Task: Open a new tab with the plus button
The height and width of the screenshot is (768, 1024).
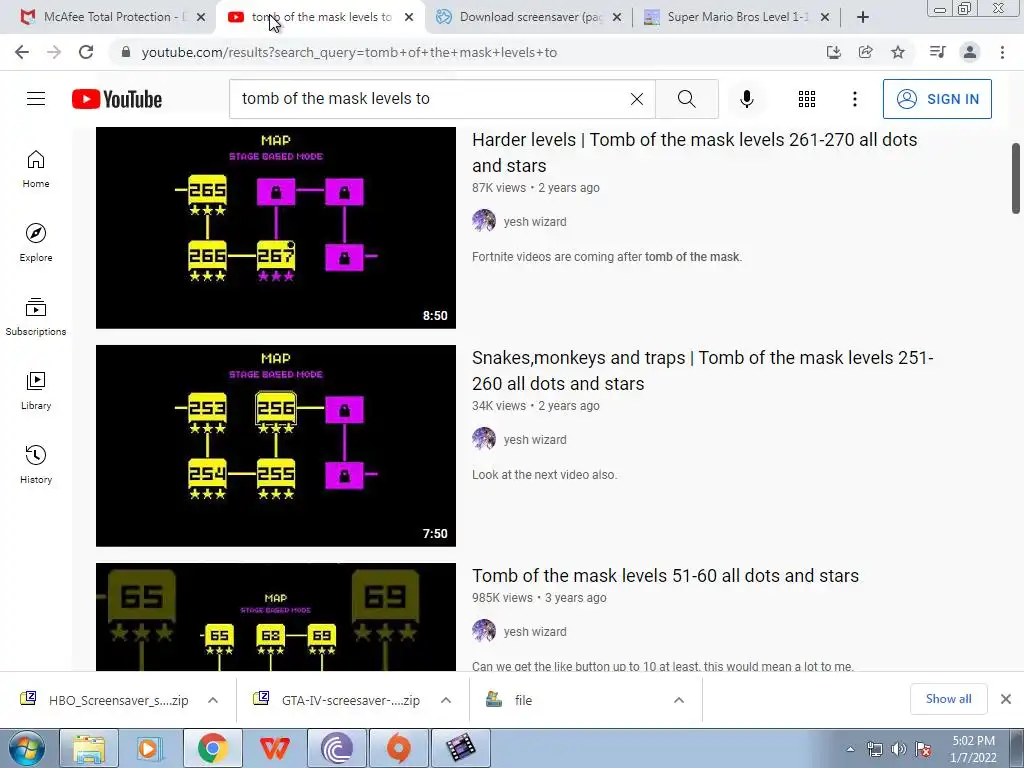Action: click(x=863, y=17)
